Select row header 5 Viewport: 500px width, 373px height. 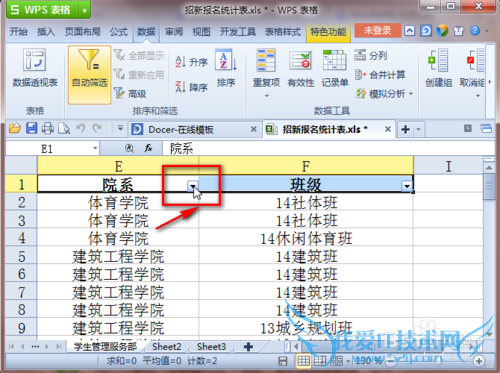[x=21, y=256]
